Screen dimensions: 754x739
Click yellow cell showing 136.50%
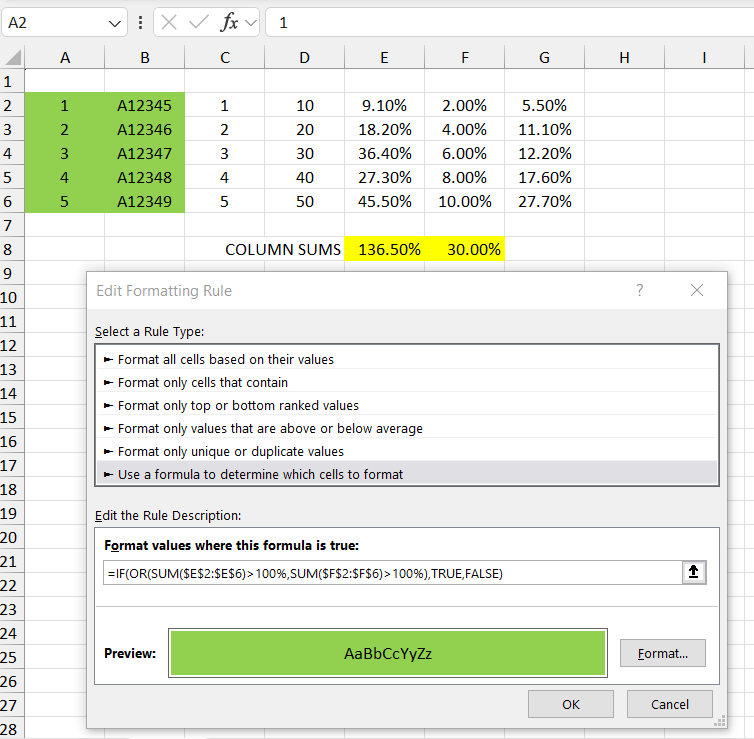pos(385,249)
